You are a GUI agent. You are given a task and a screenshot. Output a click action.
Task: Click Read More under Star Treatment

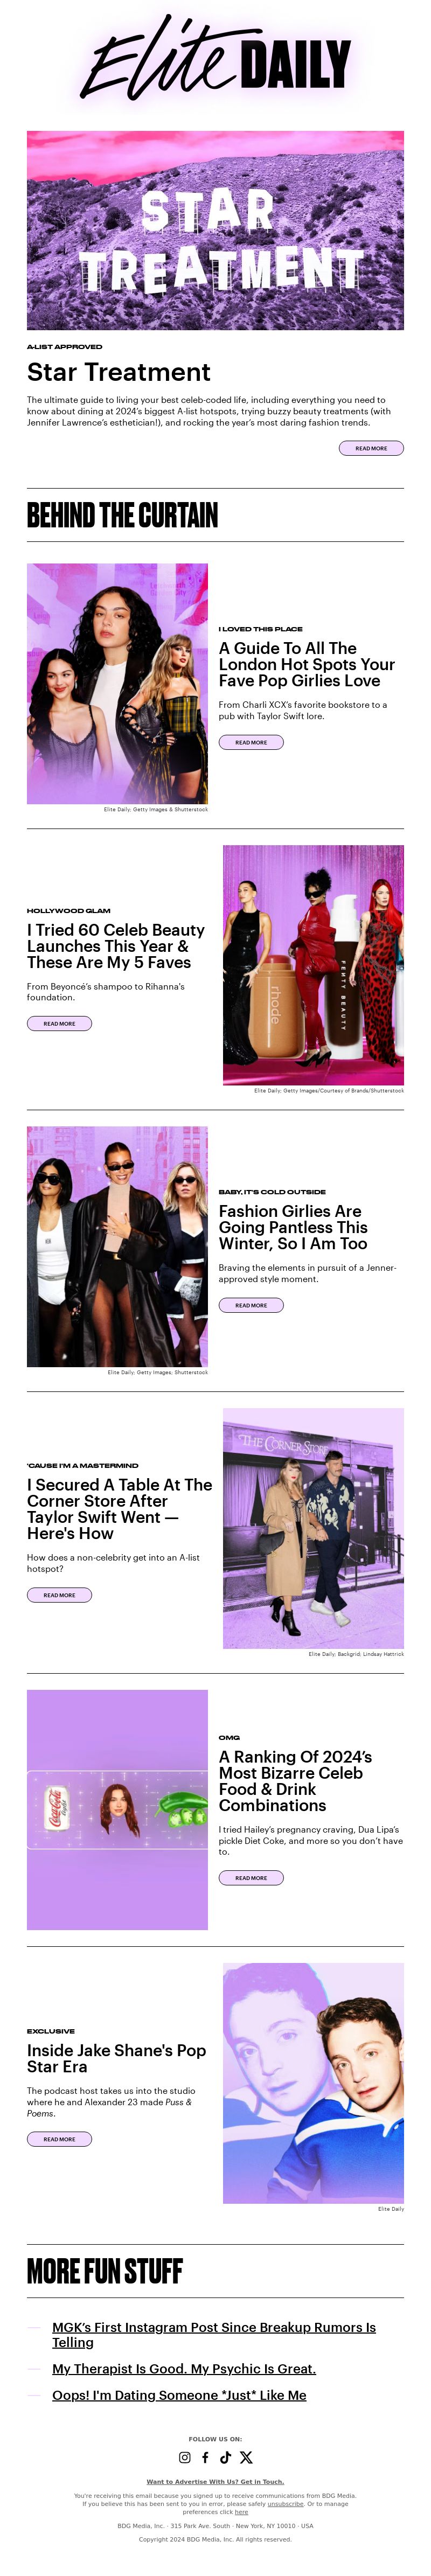coord(371,448)
